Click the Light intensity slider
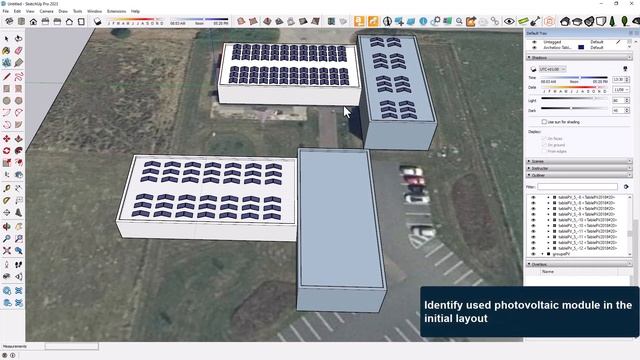 (574, 98)
